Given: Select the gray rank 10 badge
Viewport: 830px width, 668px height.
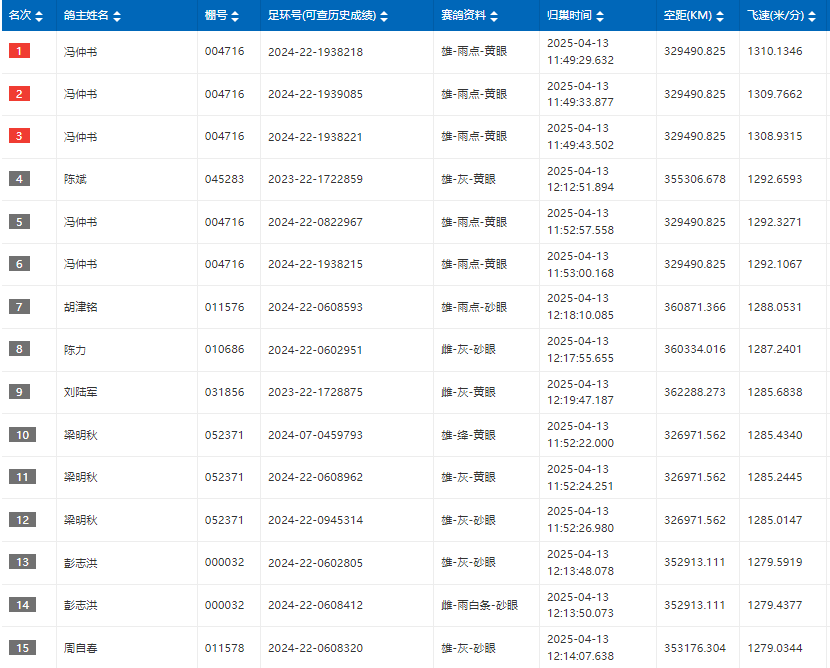Looking at the screenshot, I should 22,435.
